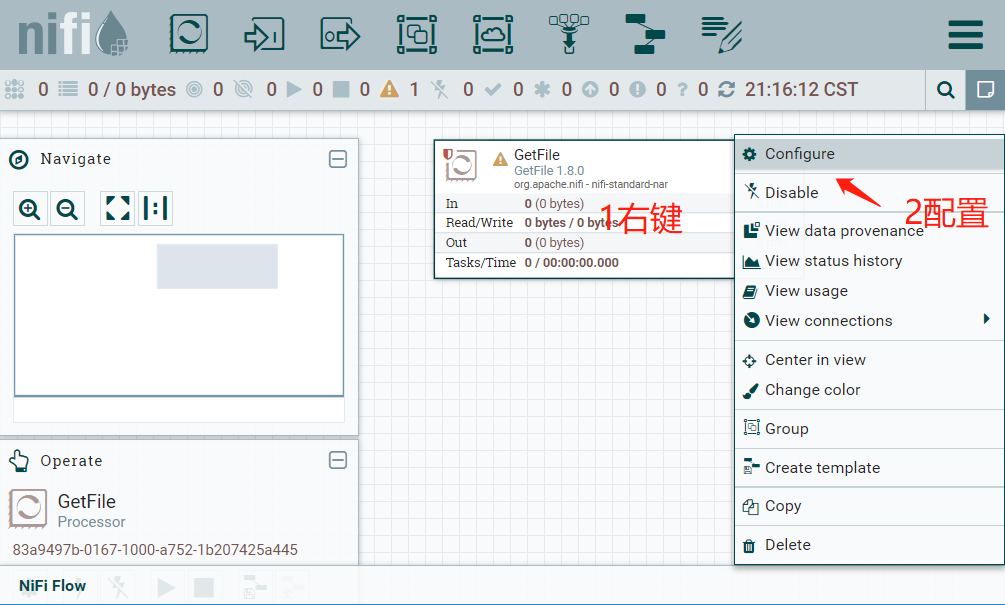Select the Output Port toolbar icon
Screen dimensions: 1005x605
click(x=340, y=34)
